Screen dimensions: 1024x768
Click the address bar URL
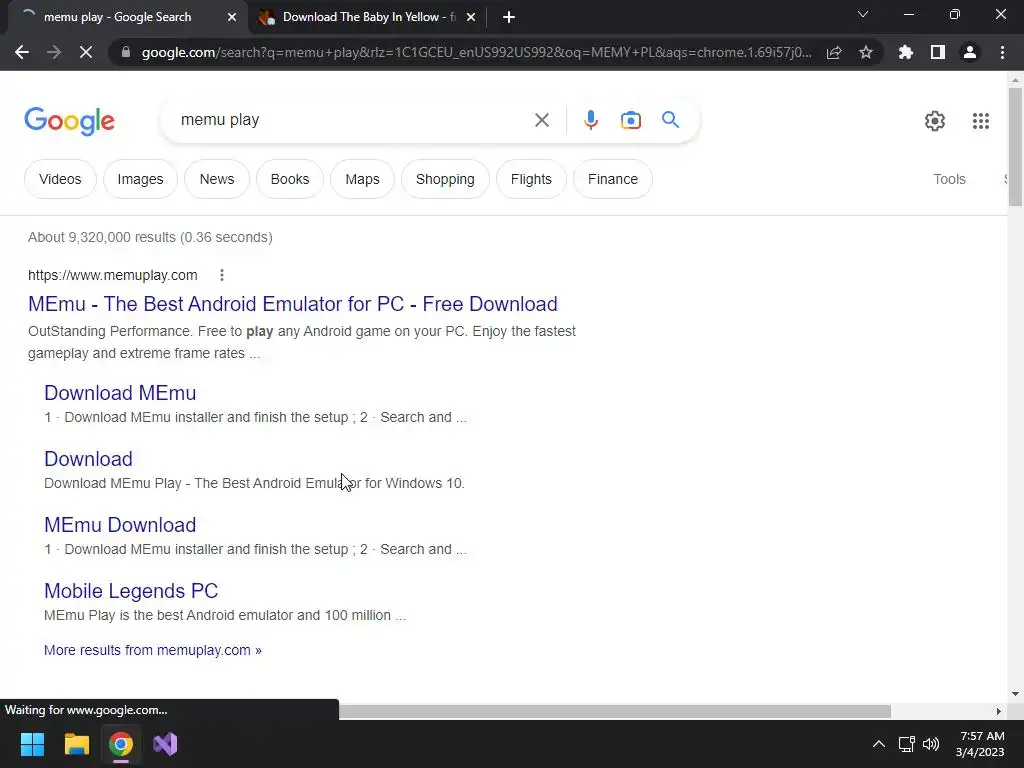point(477,52)
